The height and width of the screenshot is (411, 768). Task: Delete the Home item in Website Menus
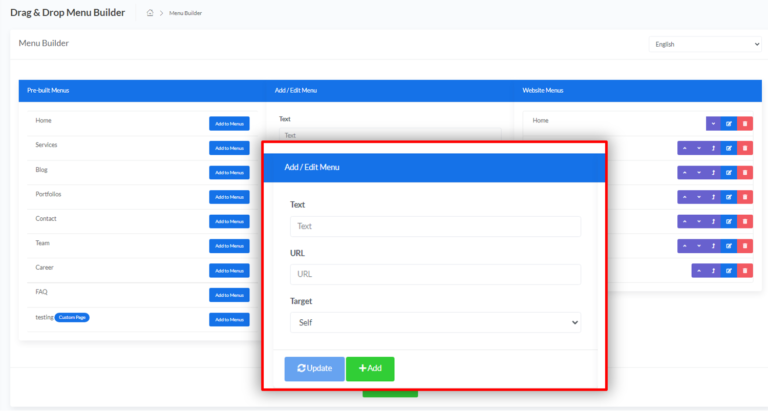point(745,123)
